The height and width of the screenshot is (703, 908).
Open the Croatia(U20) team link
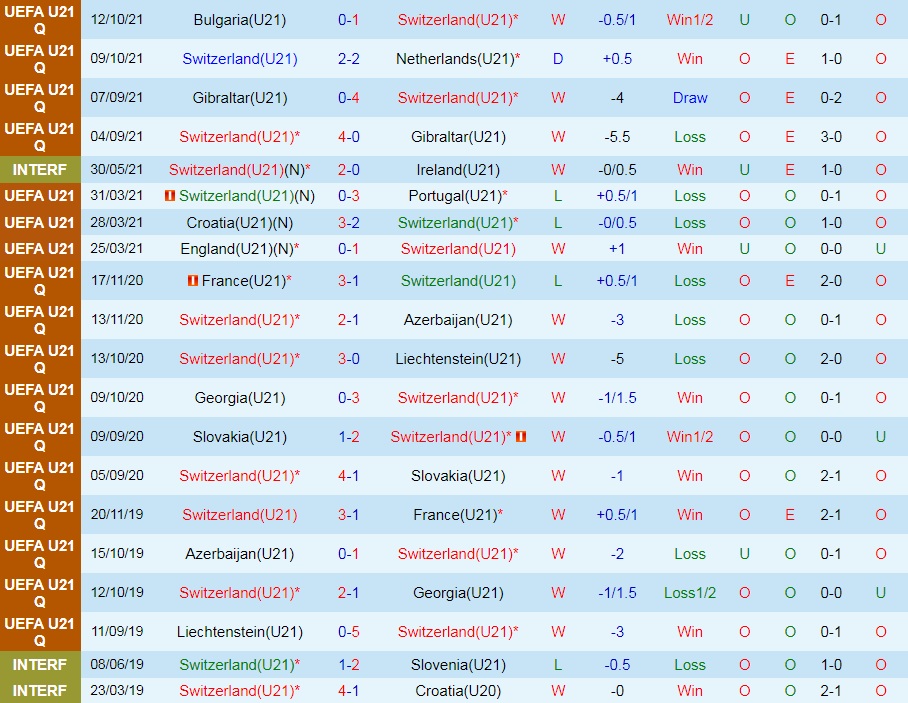[x=458, y=690]
